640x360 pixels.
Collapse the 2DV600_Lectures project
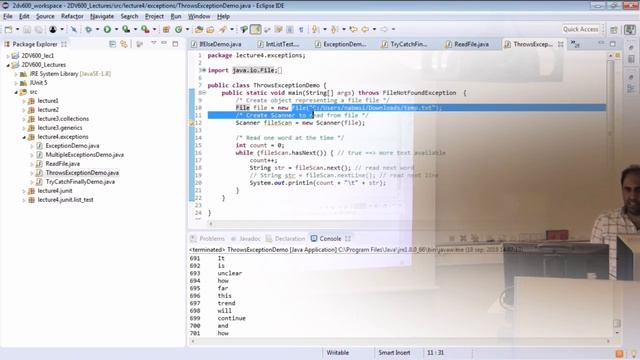coord(8,65)
